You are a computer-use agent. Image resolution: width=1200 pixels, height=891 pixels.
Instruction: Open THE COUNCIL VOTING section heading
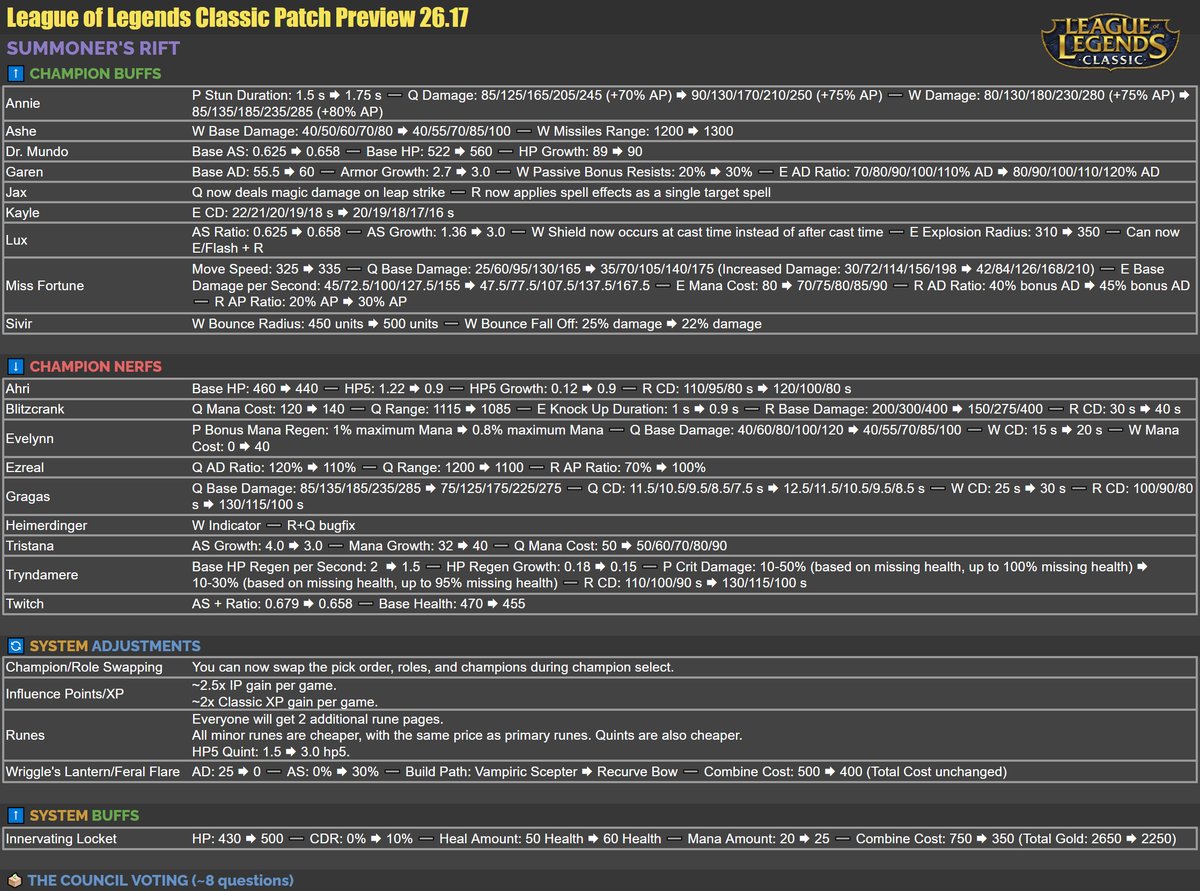161,881
